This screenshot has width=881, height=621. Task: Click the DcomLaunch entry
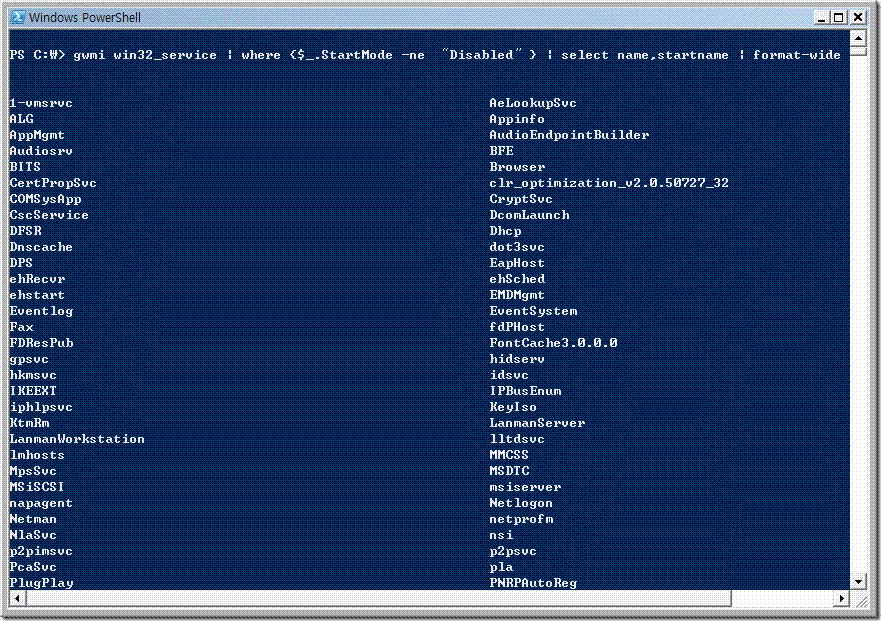[529, 215]
